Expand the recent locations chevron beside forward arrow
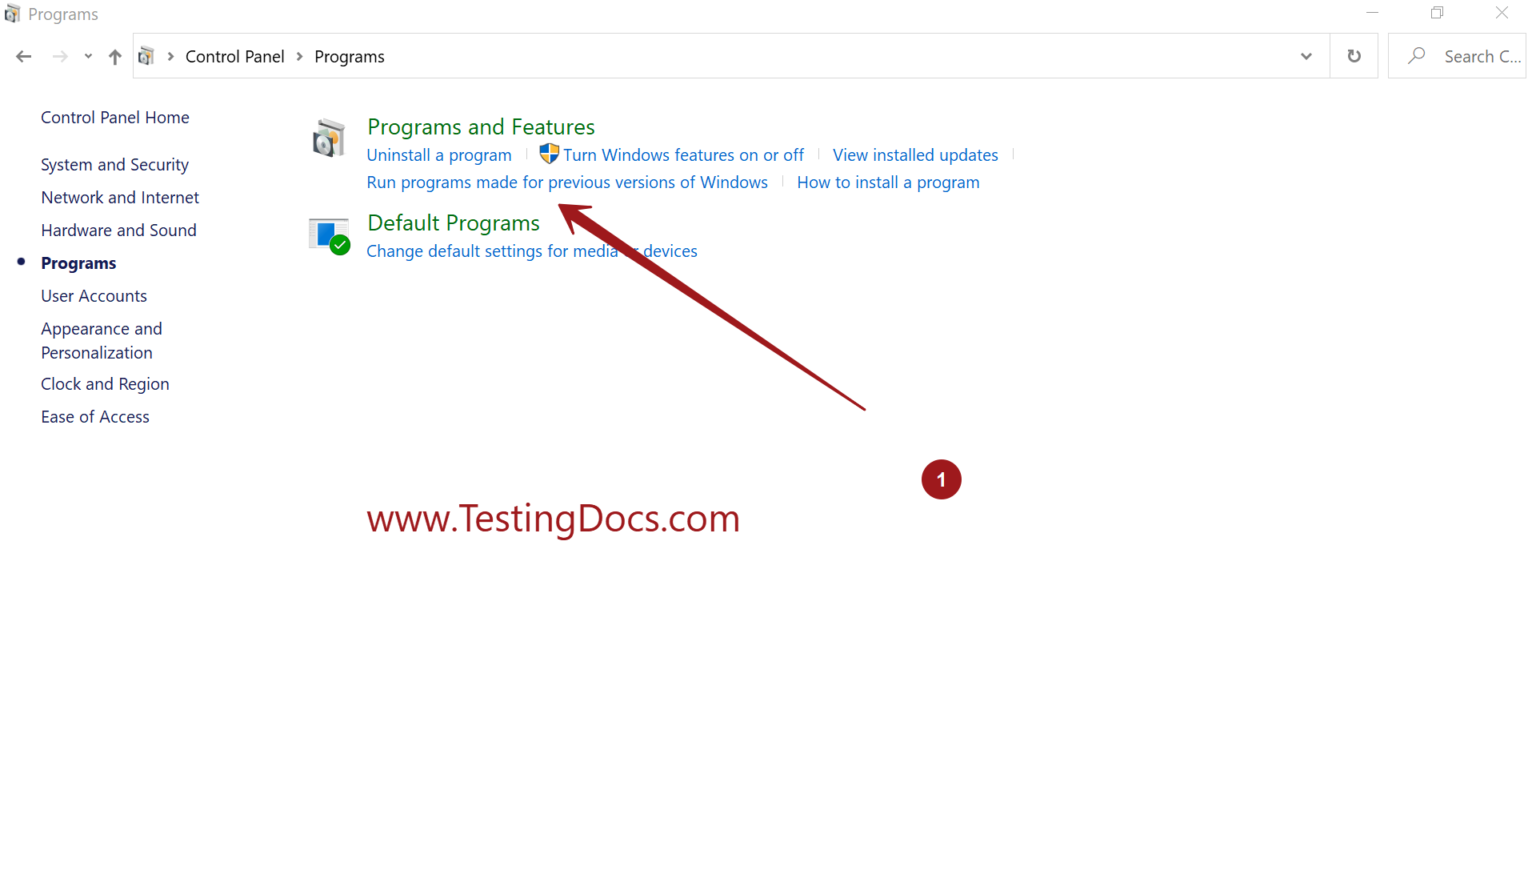The image size is (1536, 878). (87, 56)
